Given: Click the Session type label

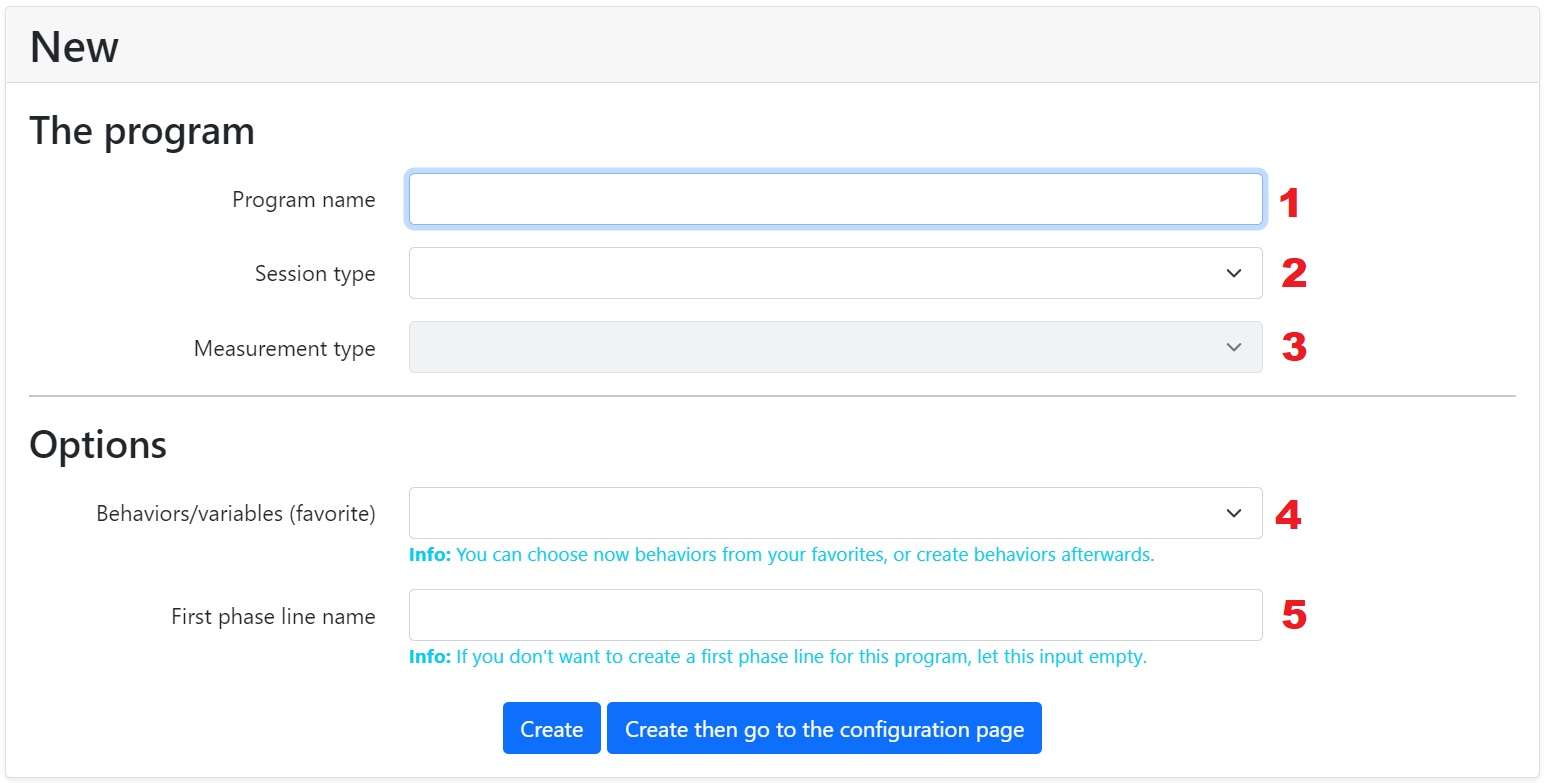Looking at the screenshot, I should [x=315, y=274].
